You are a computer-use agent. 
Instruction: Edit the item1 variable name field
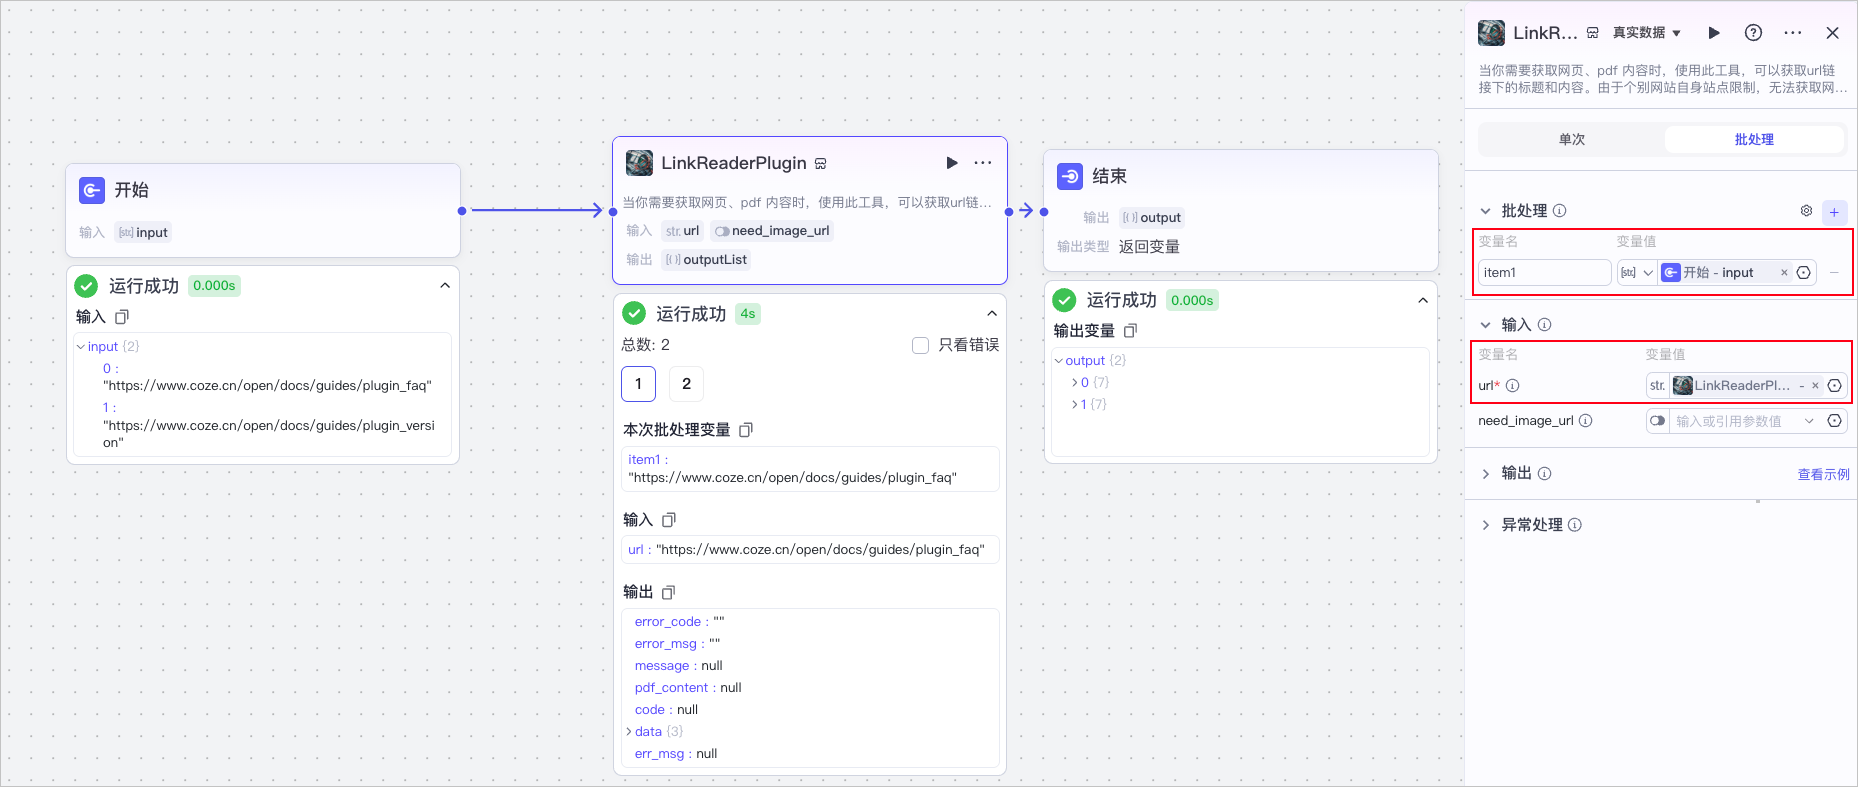(1544, 272)
